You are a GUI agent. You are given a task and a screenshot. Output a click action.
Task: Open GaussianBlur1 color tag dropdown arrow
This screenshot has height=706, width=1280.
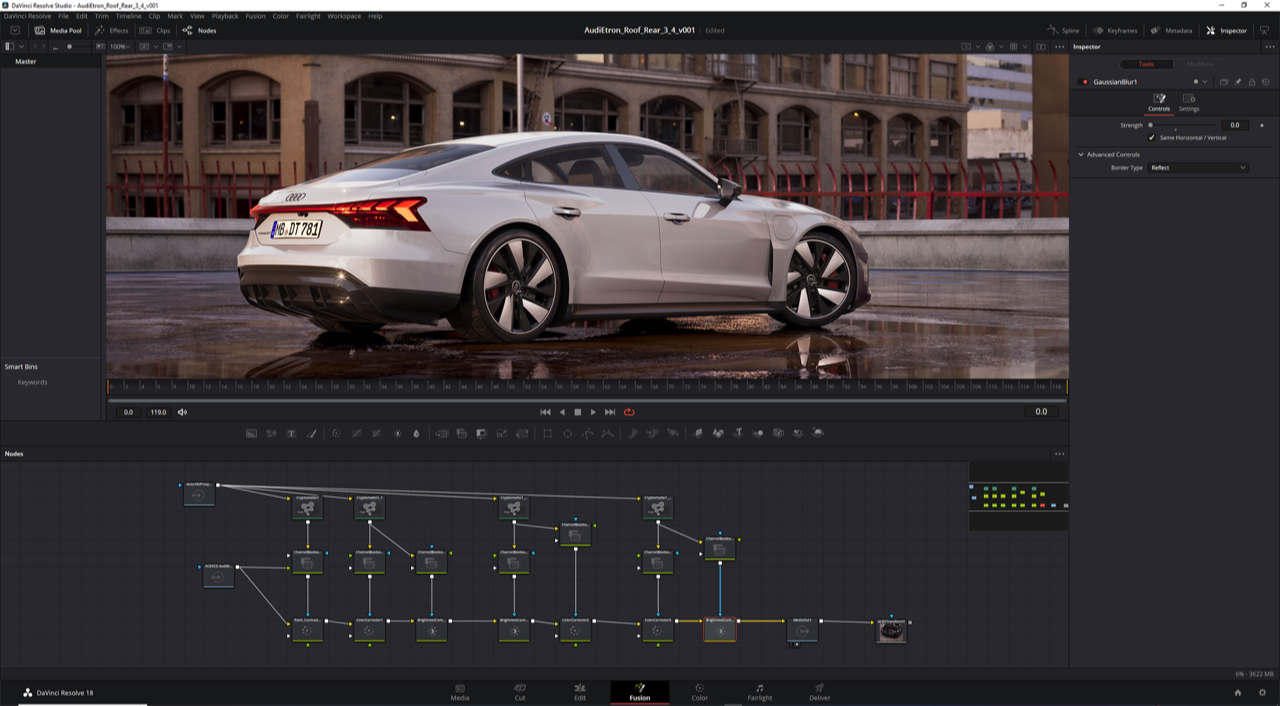point(1205,82)
